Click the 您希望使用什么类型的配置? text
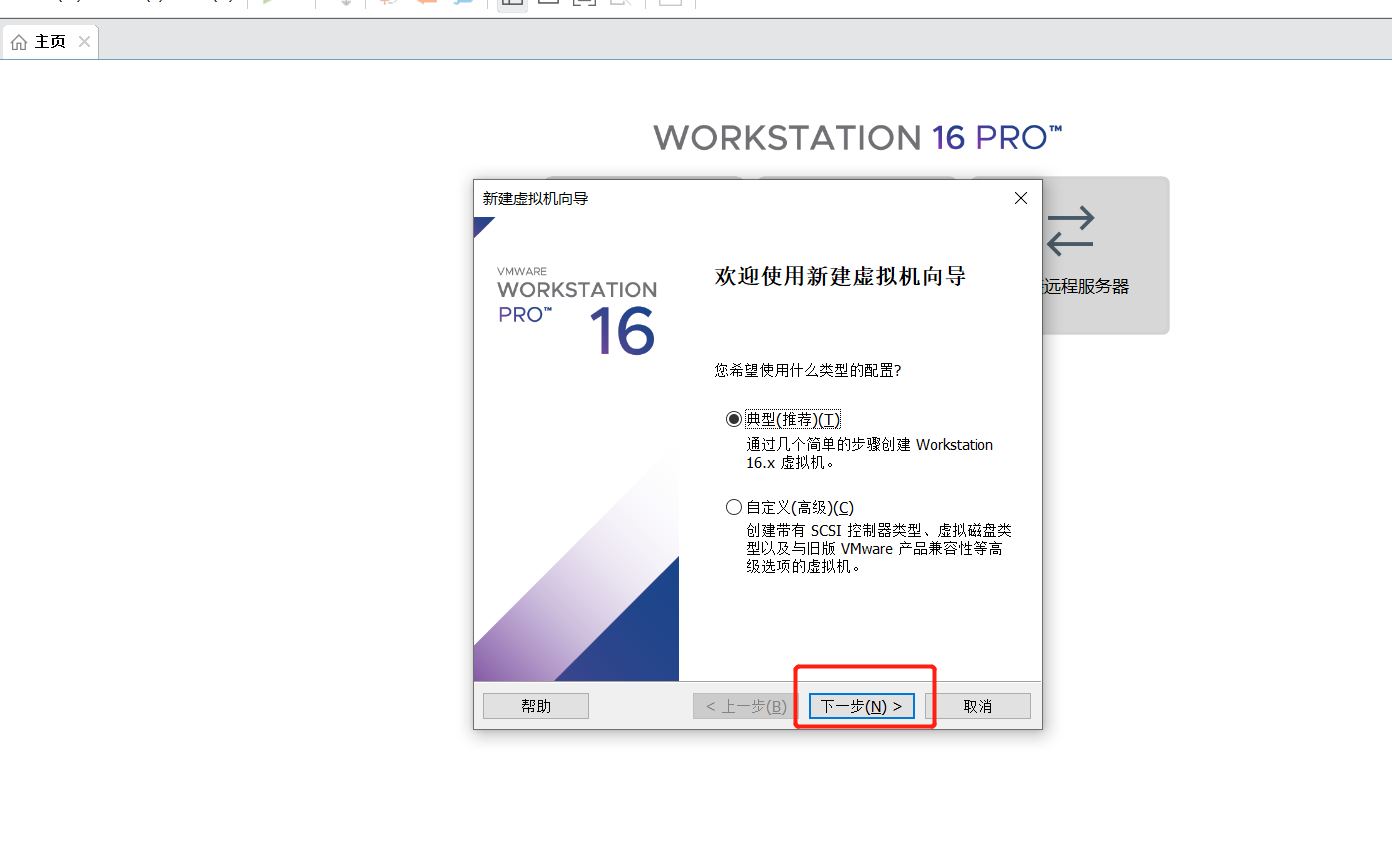1392x842 pixels. pyautogui.click(x=808, y=370)
